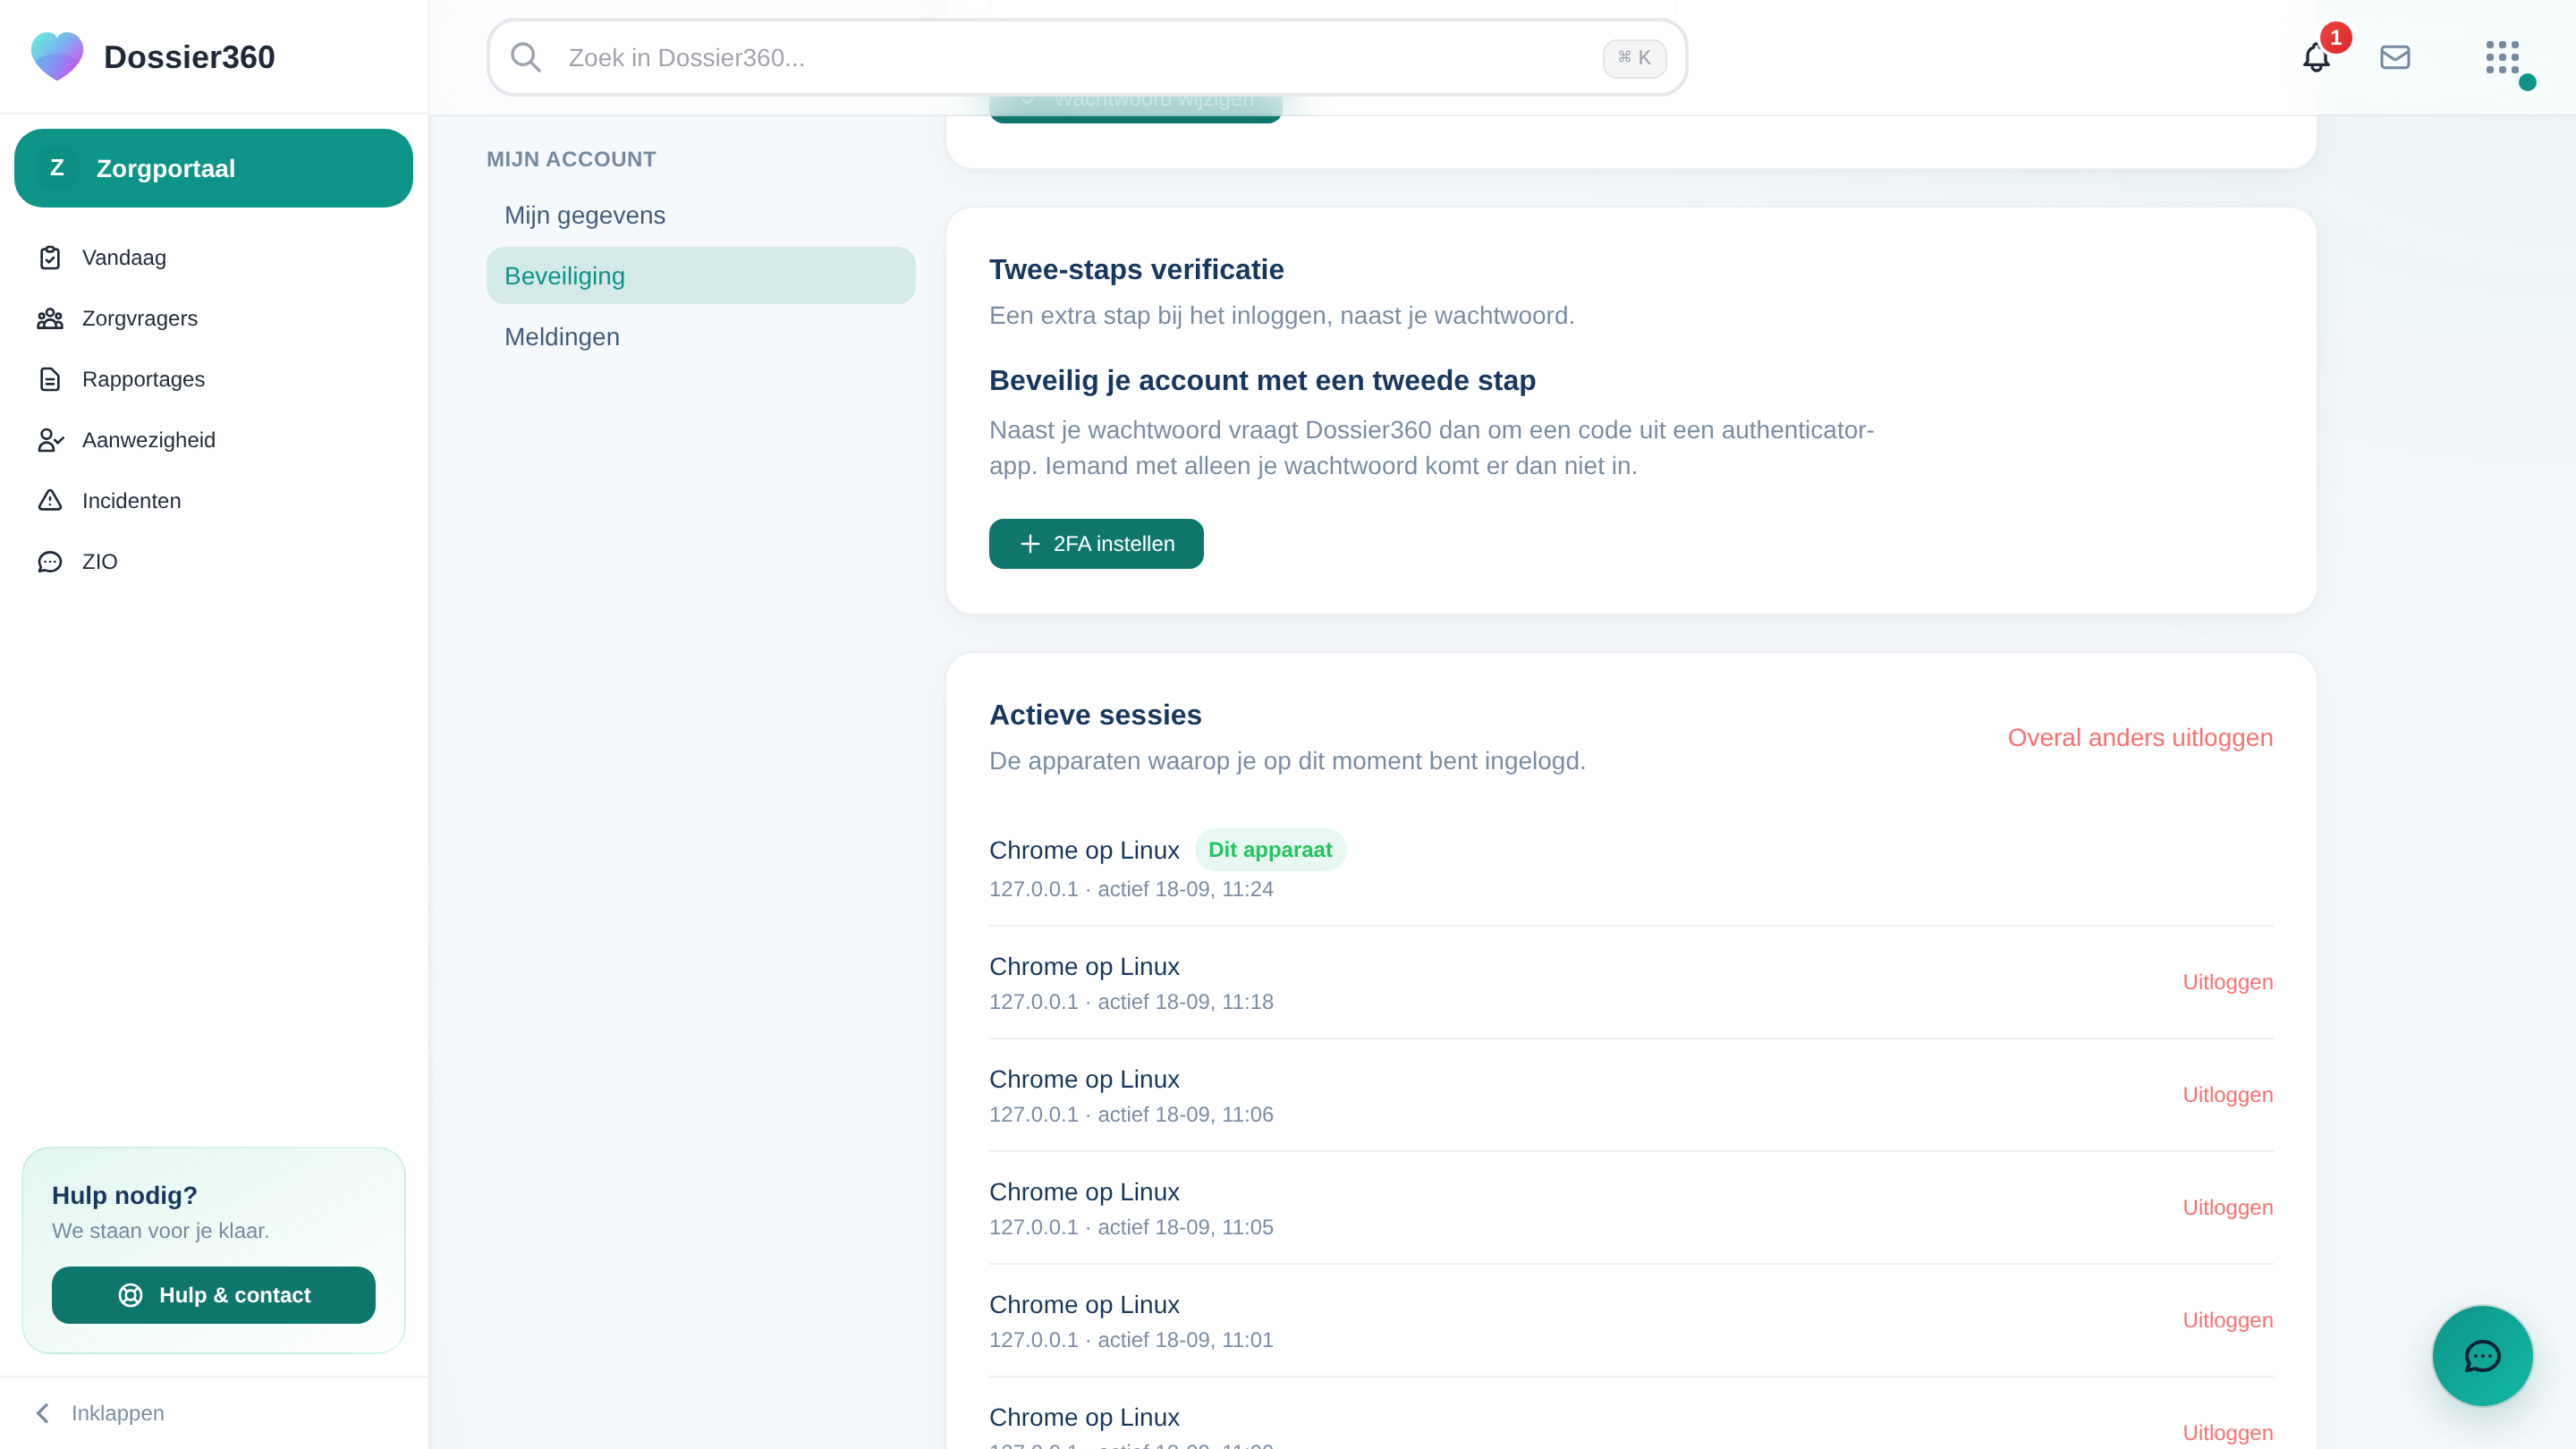This screenshot has height=1449, width=2576.
Task: Click the ZIO chat icon
Action: point(50,562)
